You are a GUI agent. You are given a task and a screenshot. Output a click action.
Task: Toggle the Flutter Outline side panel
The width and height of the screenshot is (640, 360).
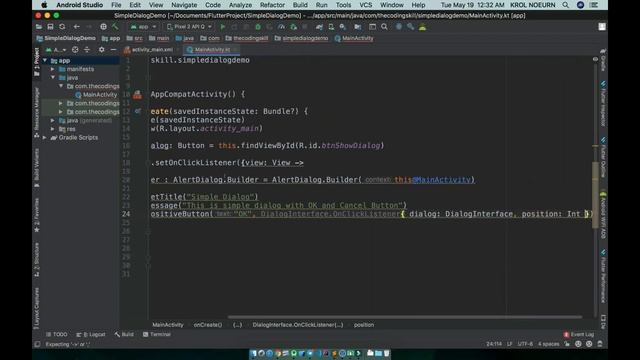[603, 157]
